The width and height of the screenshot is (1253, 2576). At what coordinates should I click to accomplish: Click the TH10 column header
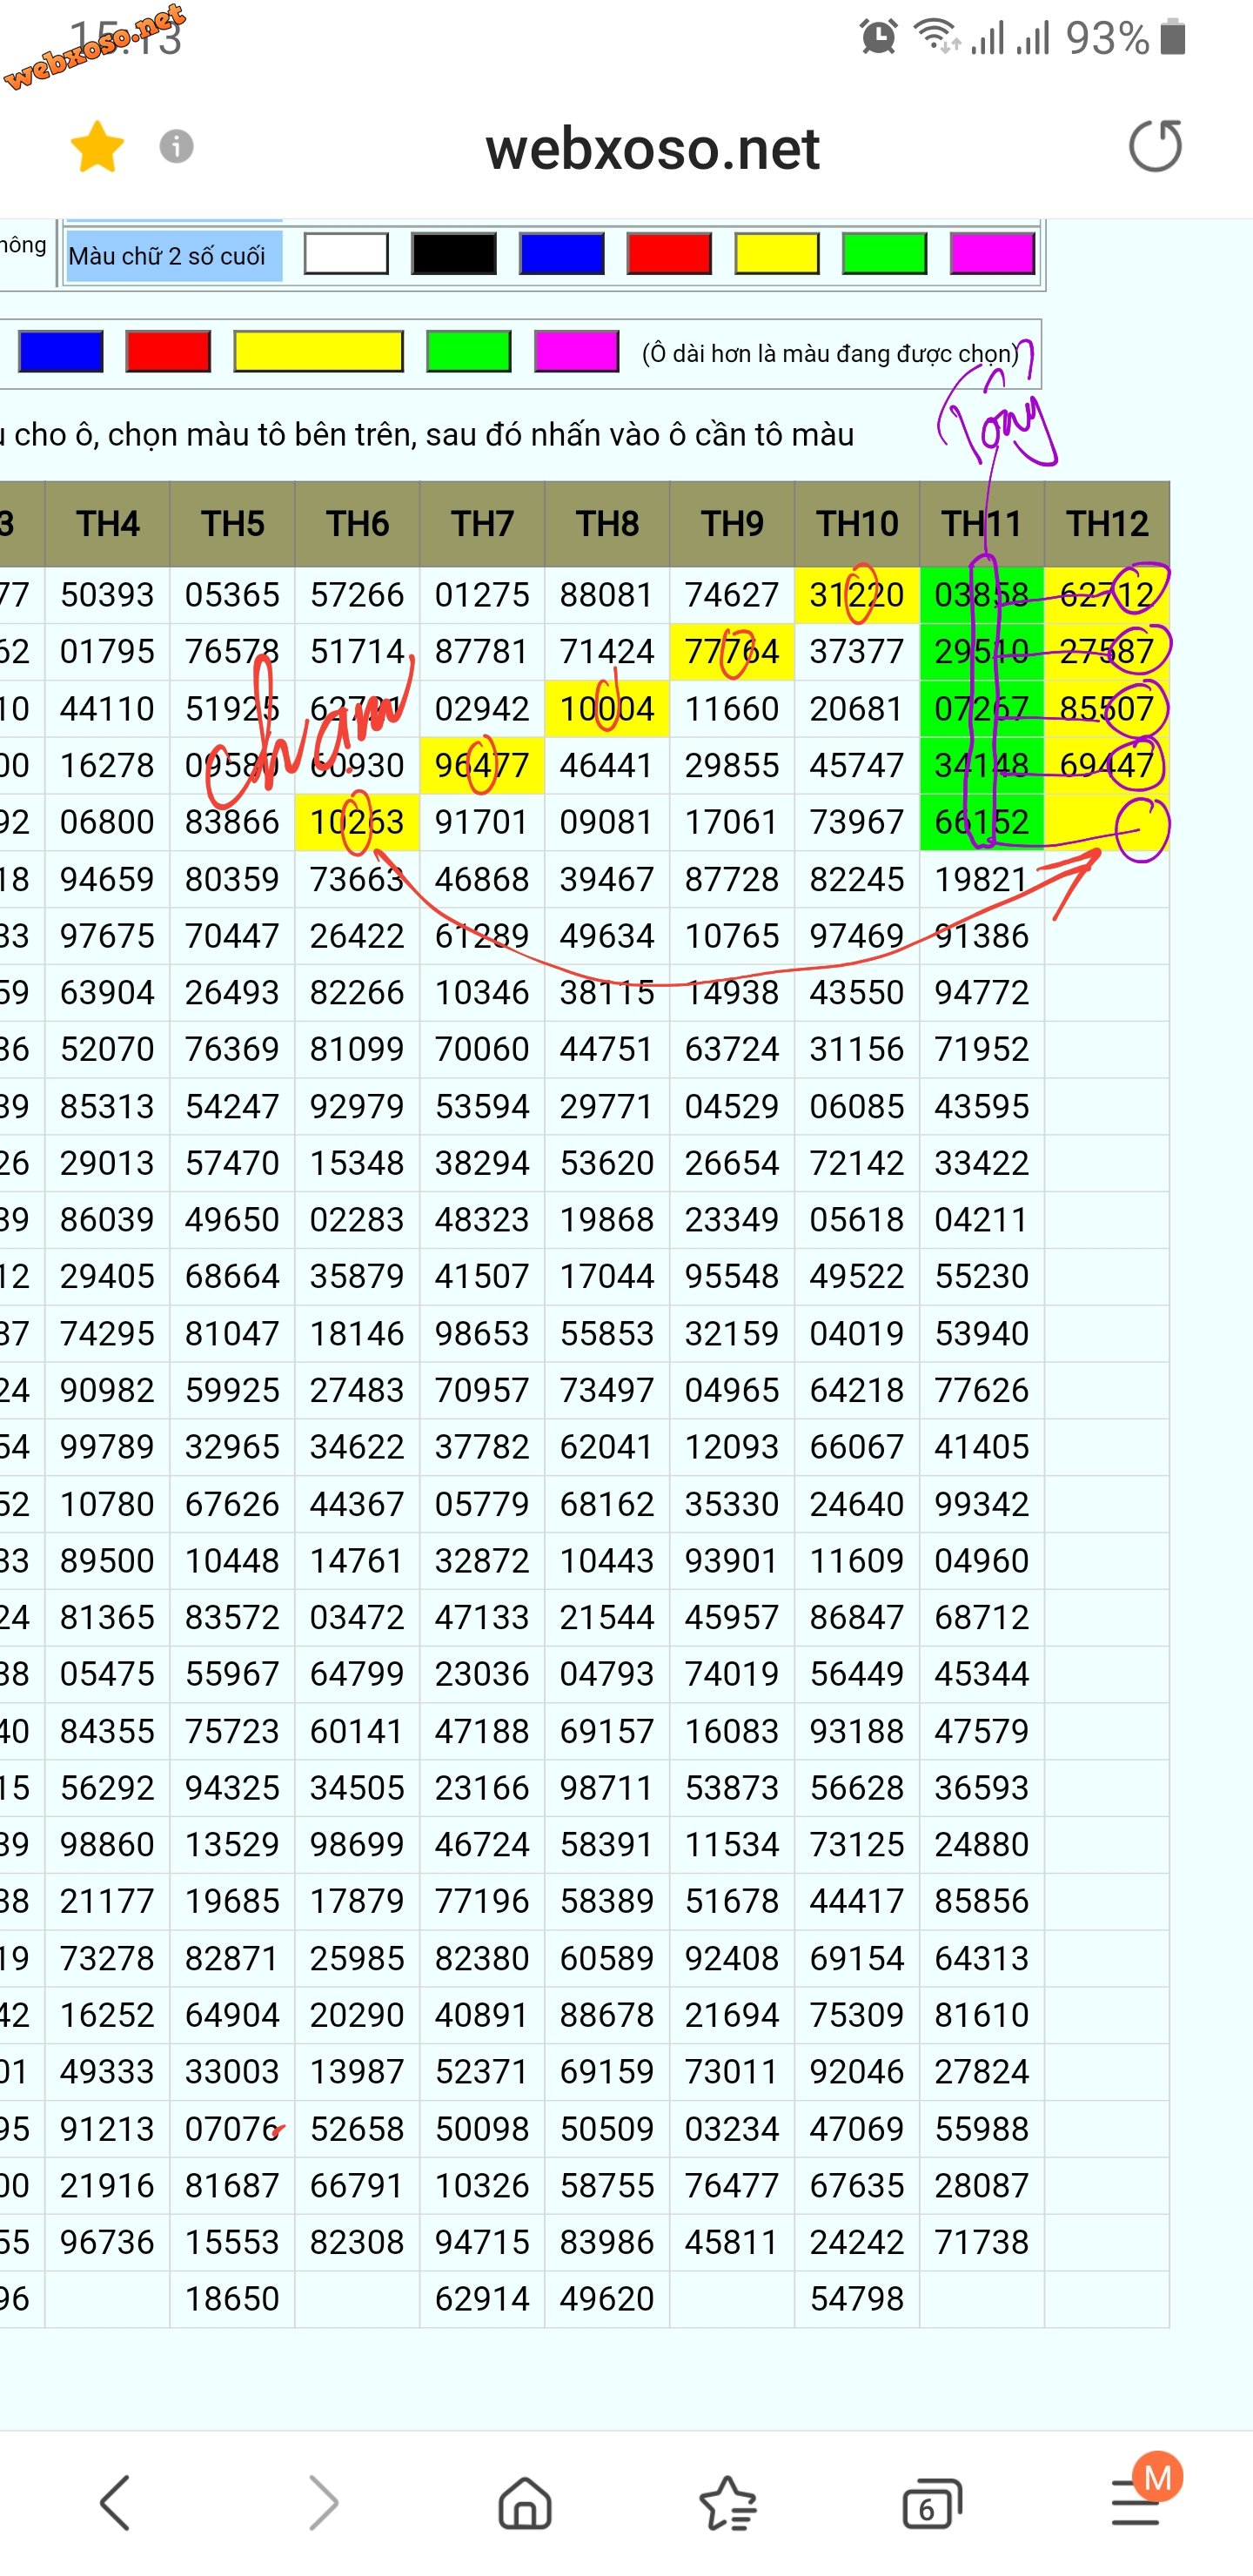pyautogui.click(x=858, y=524)
